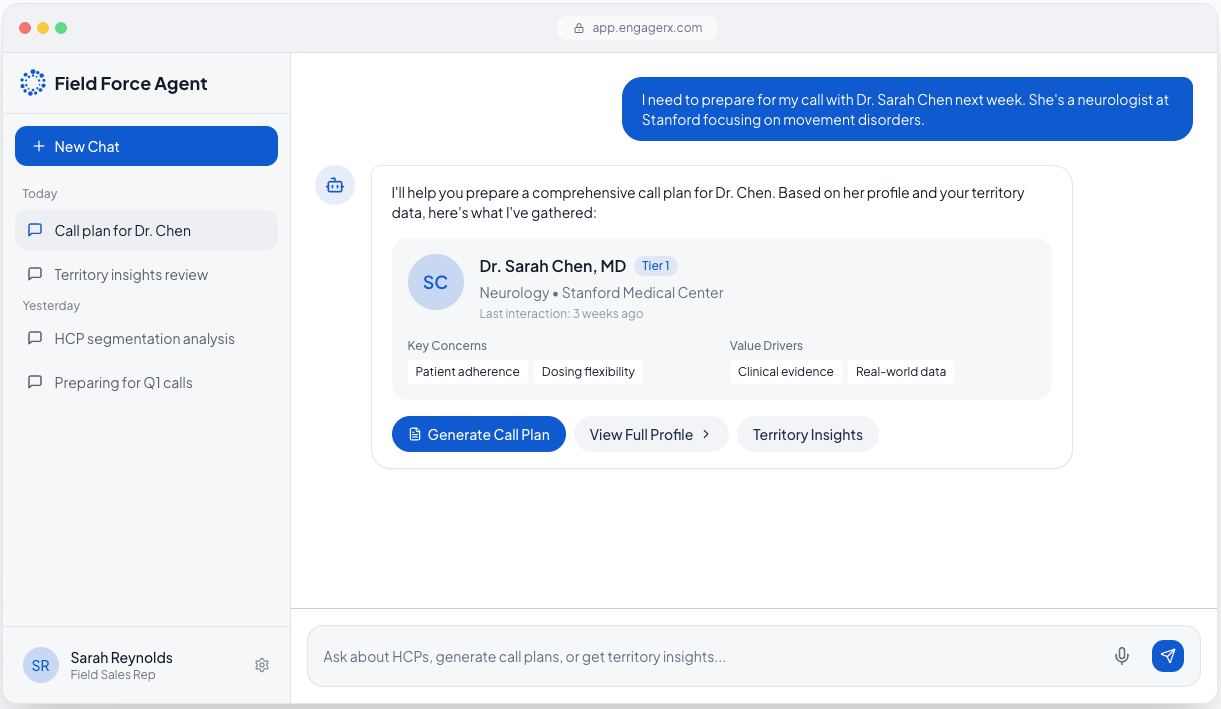Click the Sarah Reynolds user name

tap(122, 657)
